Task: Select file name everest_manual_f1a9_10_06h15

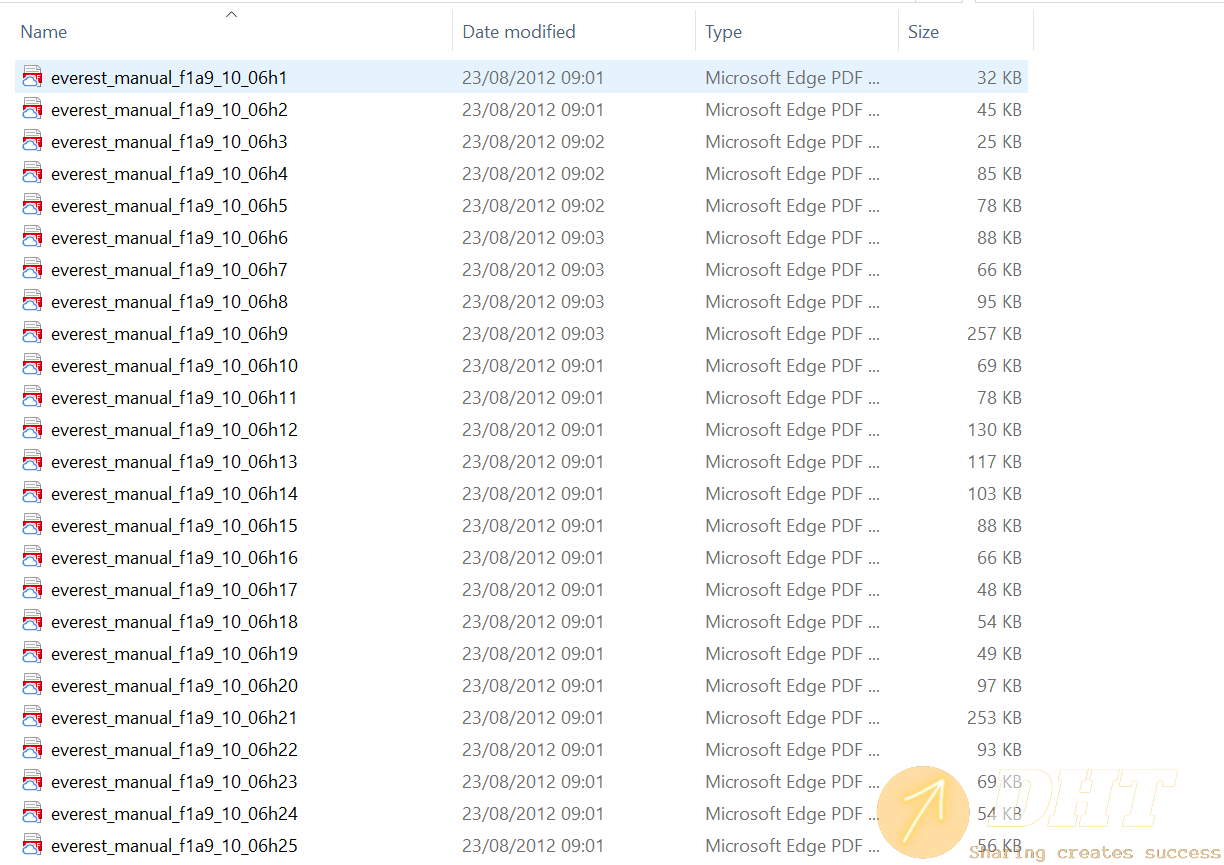Action: (x=174, y=526)
